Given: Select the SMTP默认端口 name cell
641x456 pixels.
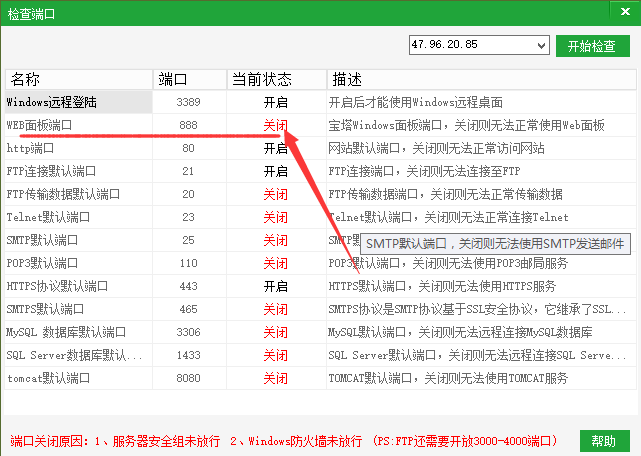Looking at the screenshot, I should click(x=78, y=240).
